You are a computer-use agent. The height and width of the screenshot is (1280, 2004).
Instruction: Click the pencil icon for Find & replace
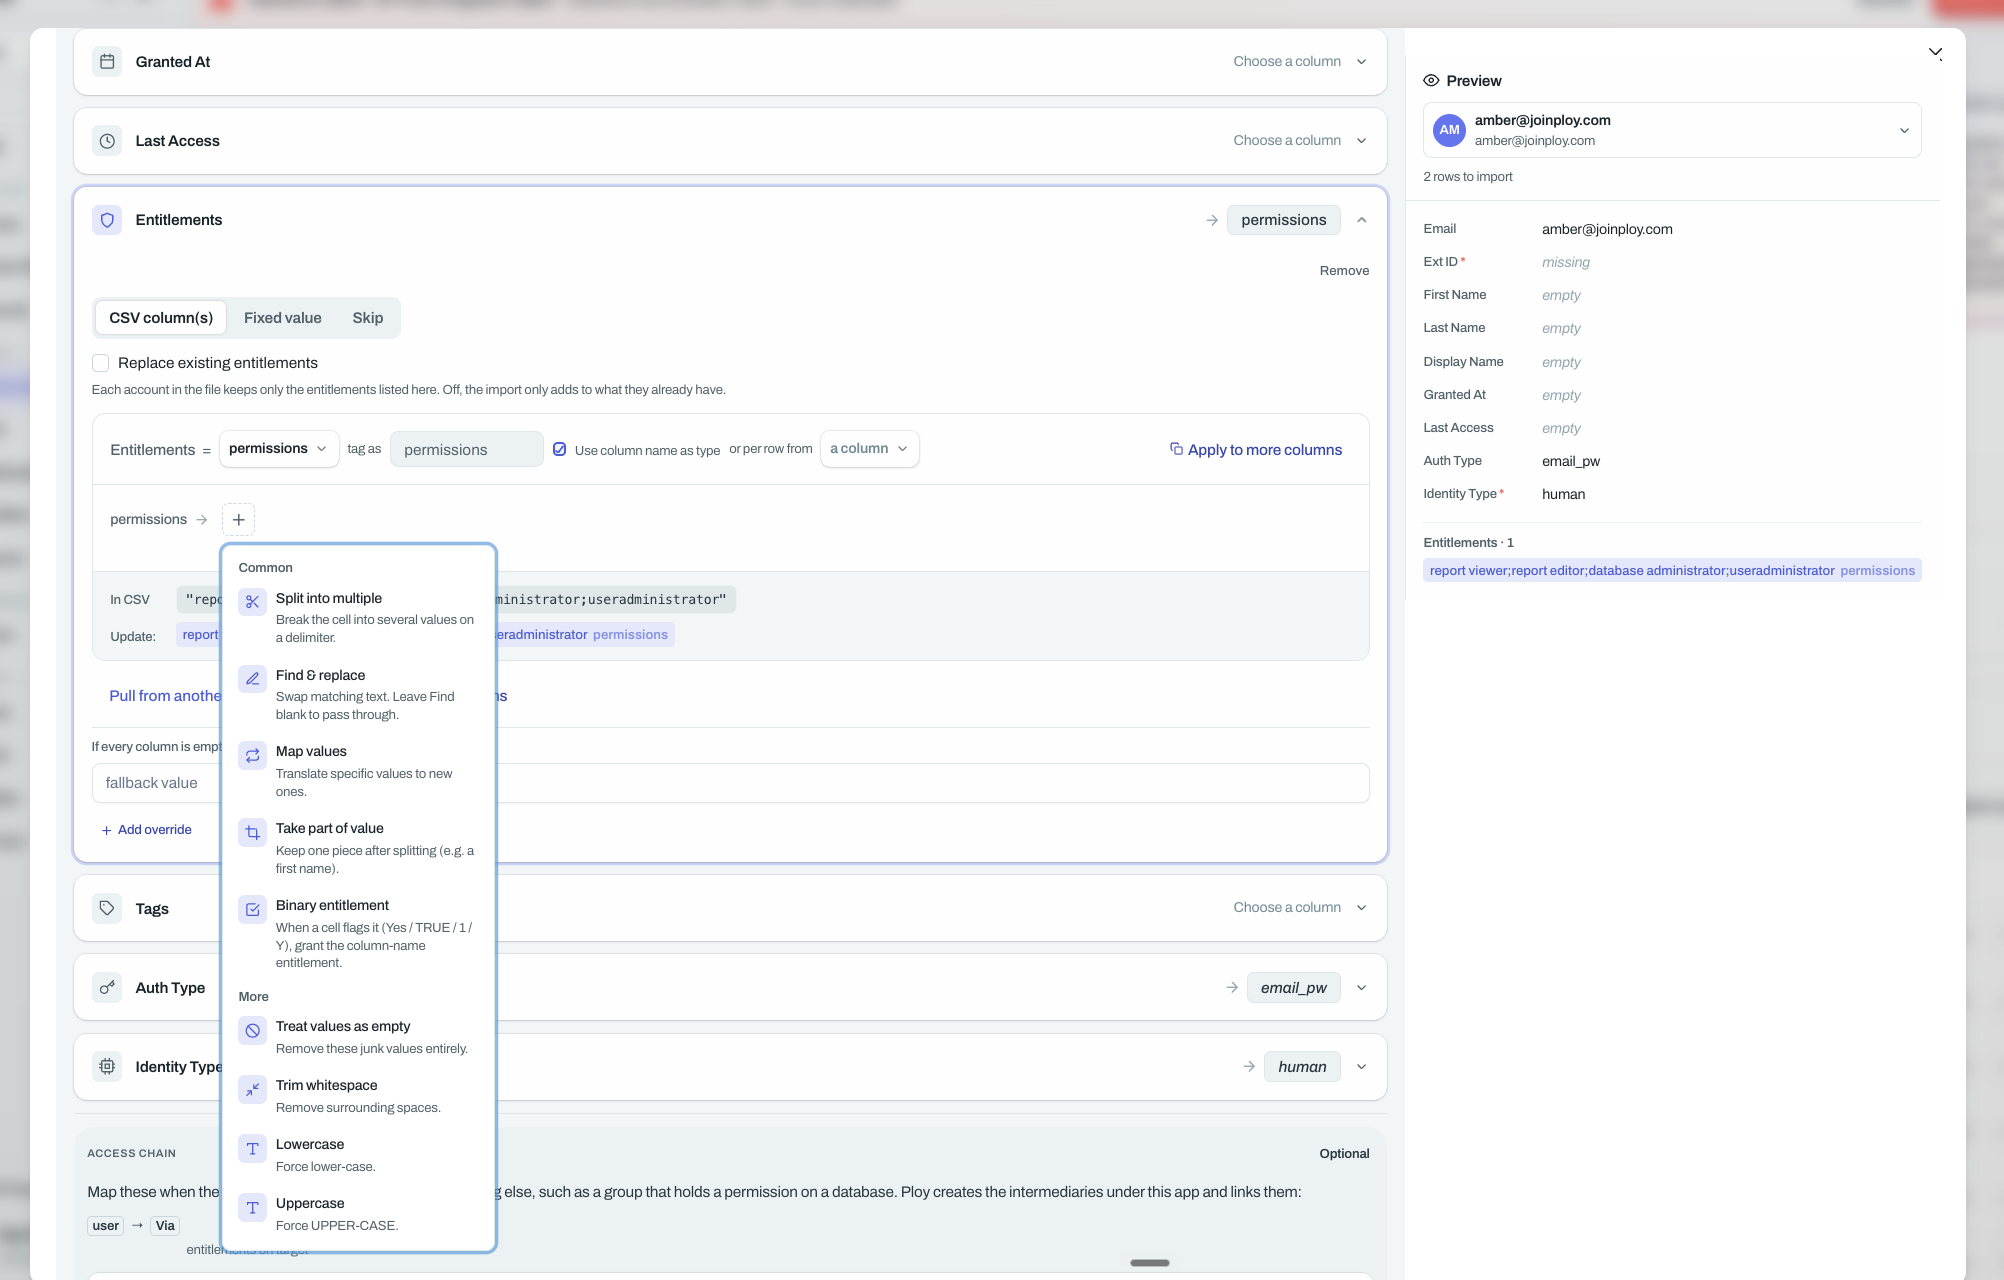252,679
